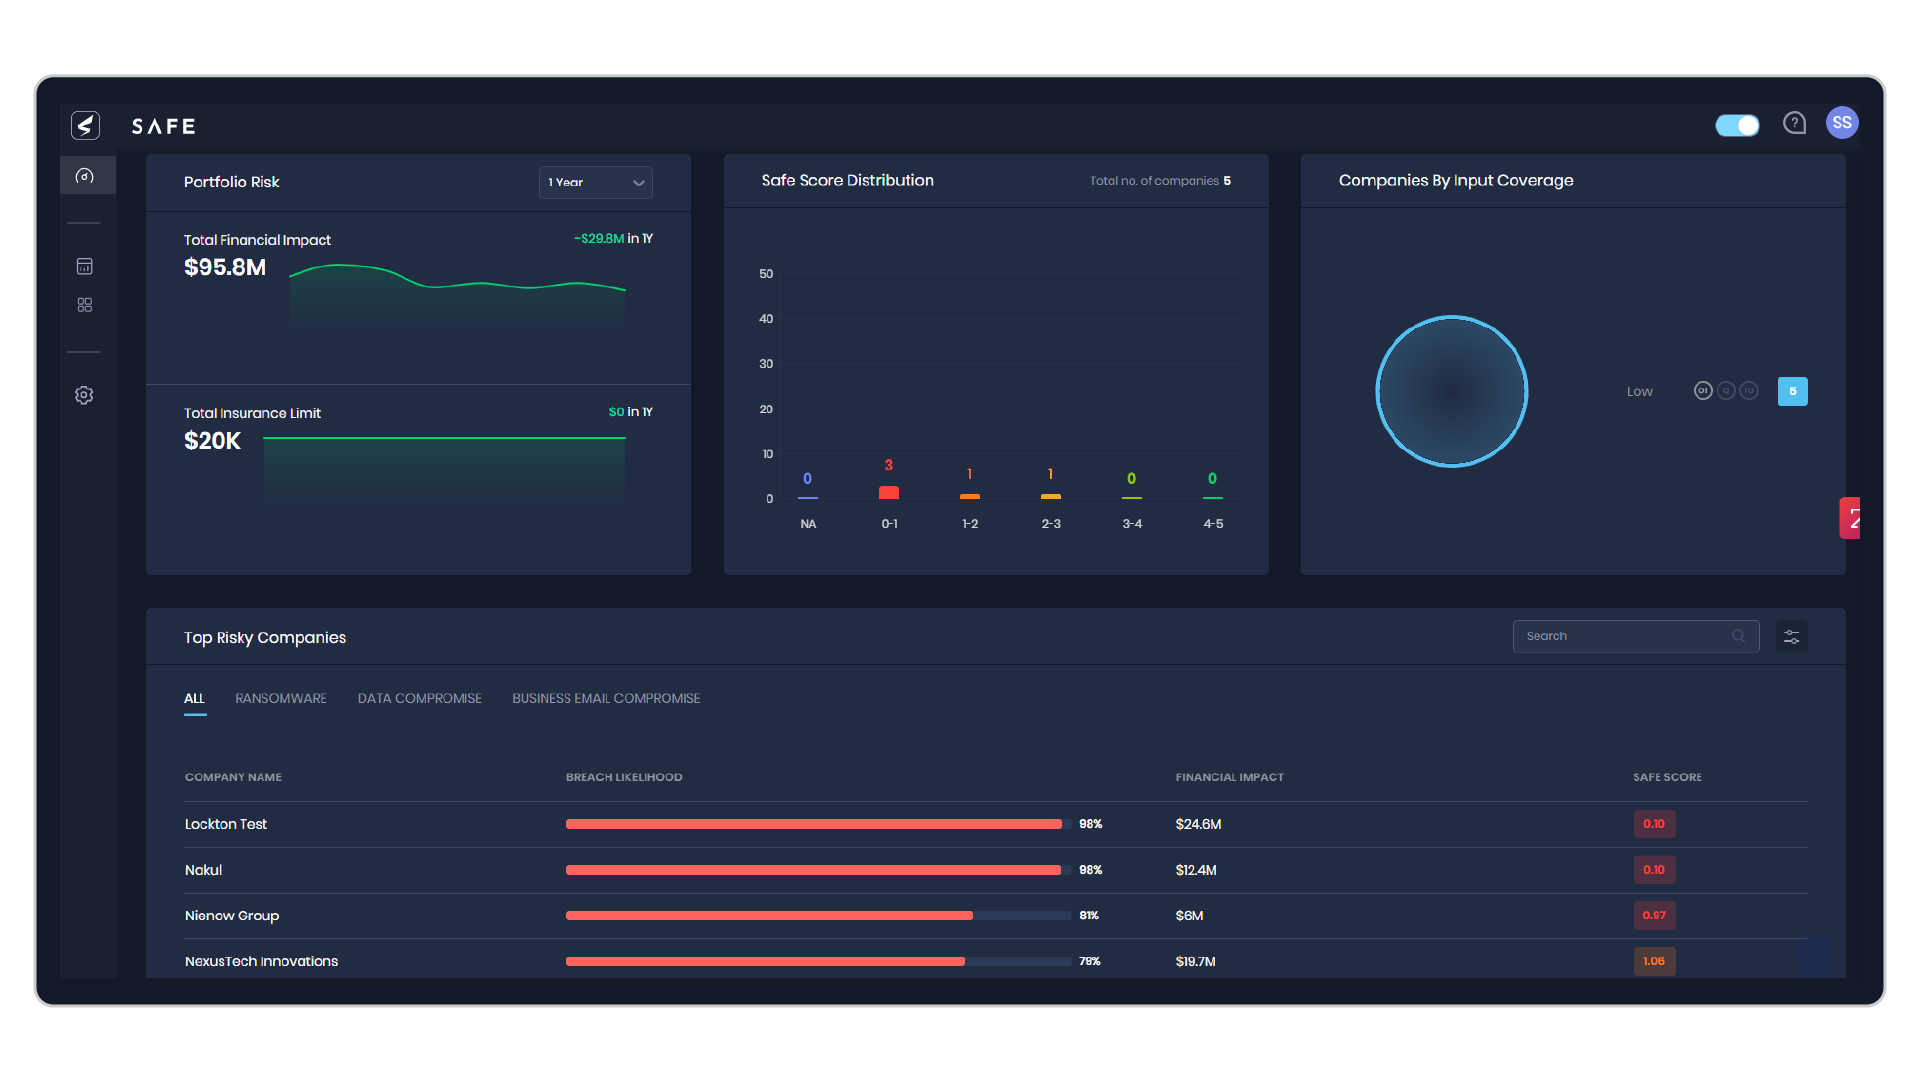The image size is (1920, 1081).
Task: Click the Q input coverage circle icon
Action: click(1726, 391)
